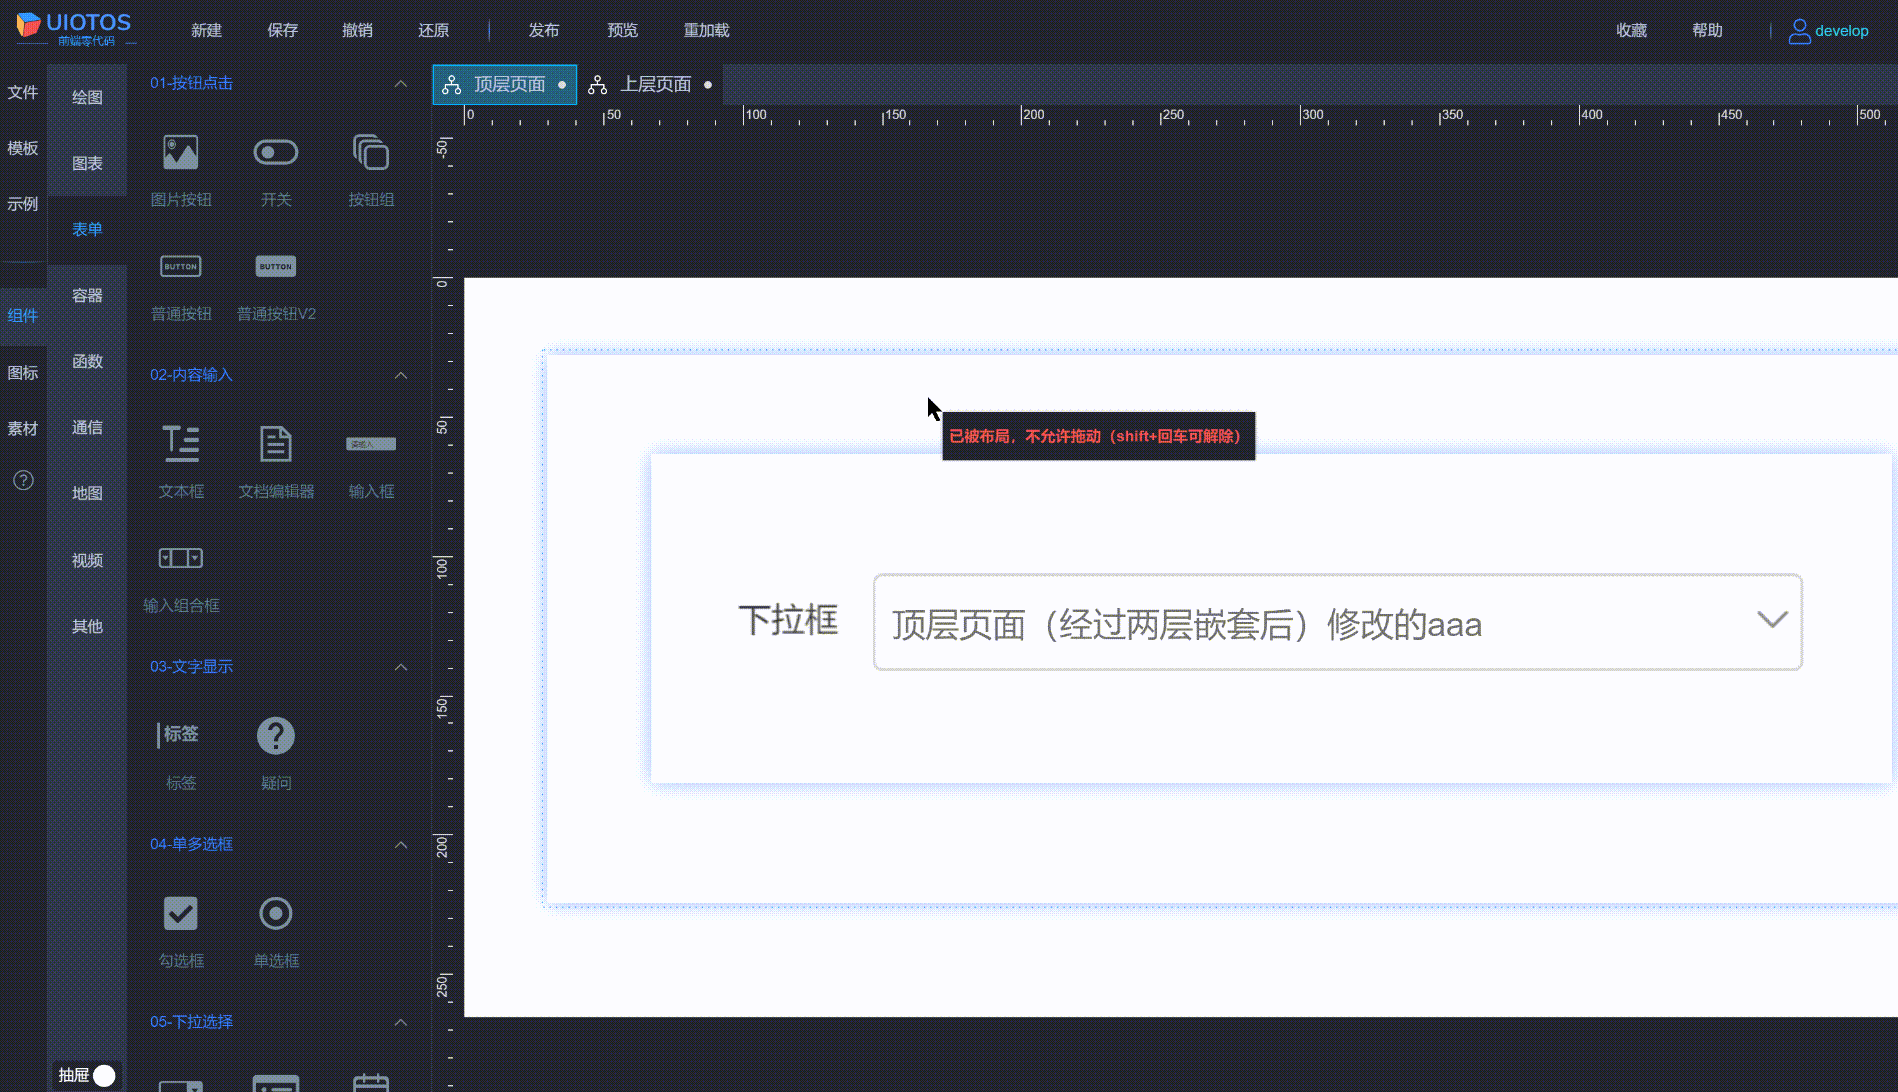The image size is (1898, 1092).
Task: Switch to the 上层页面 tab
Action: tap(657, 84)
